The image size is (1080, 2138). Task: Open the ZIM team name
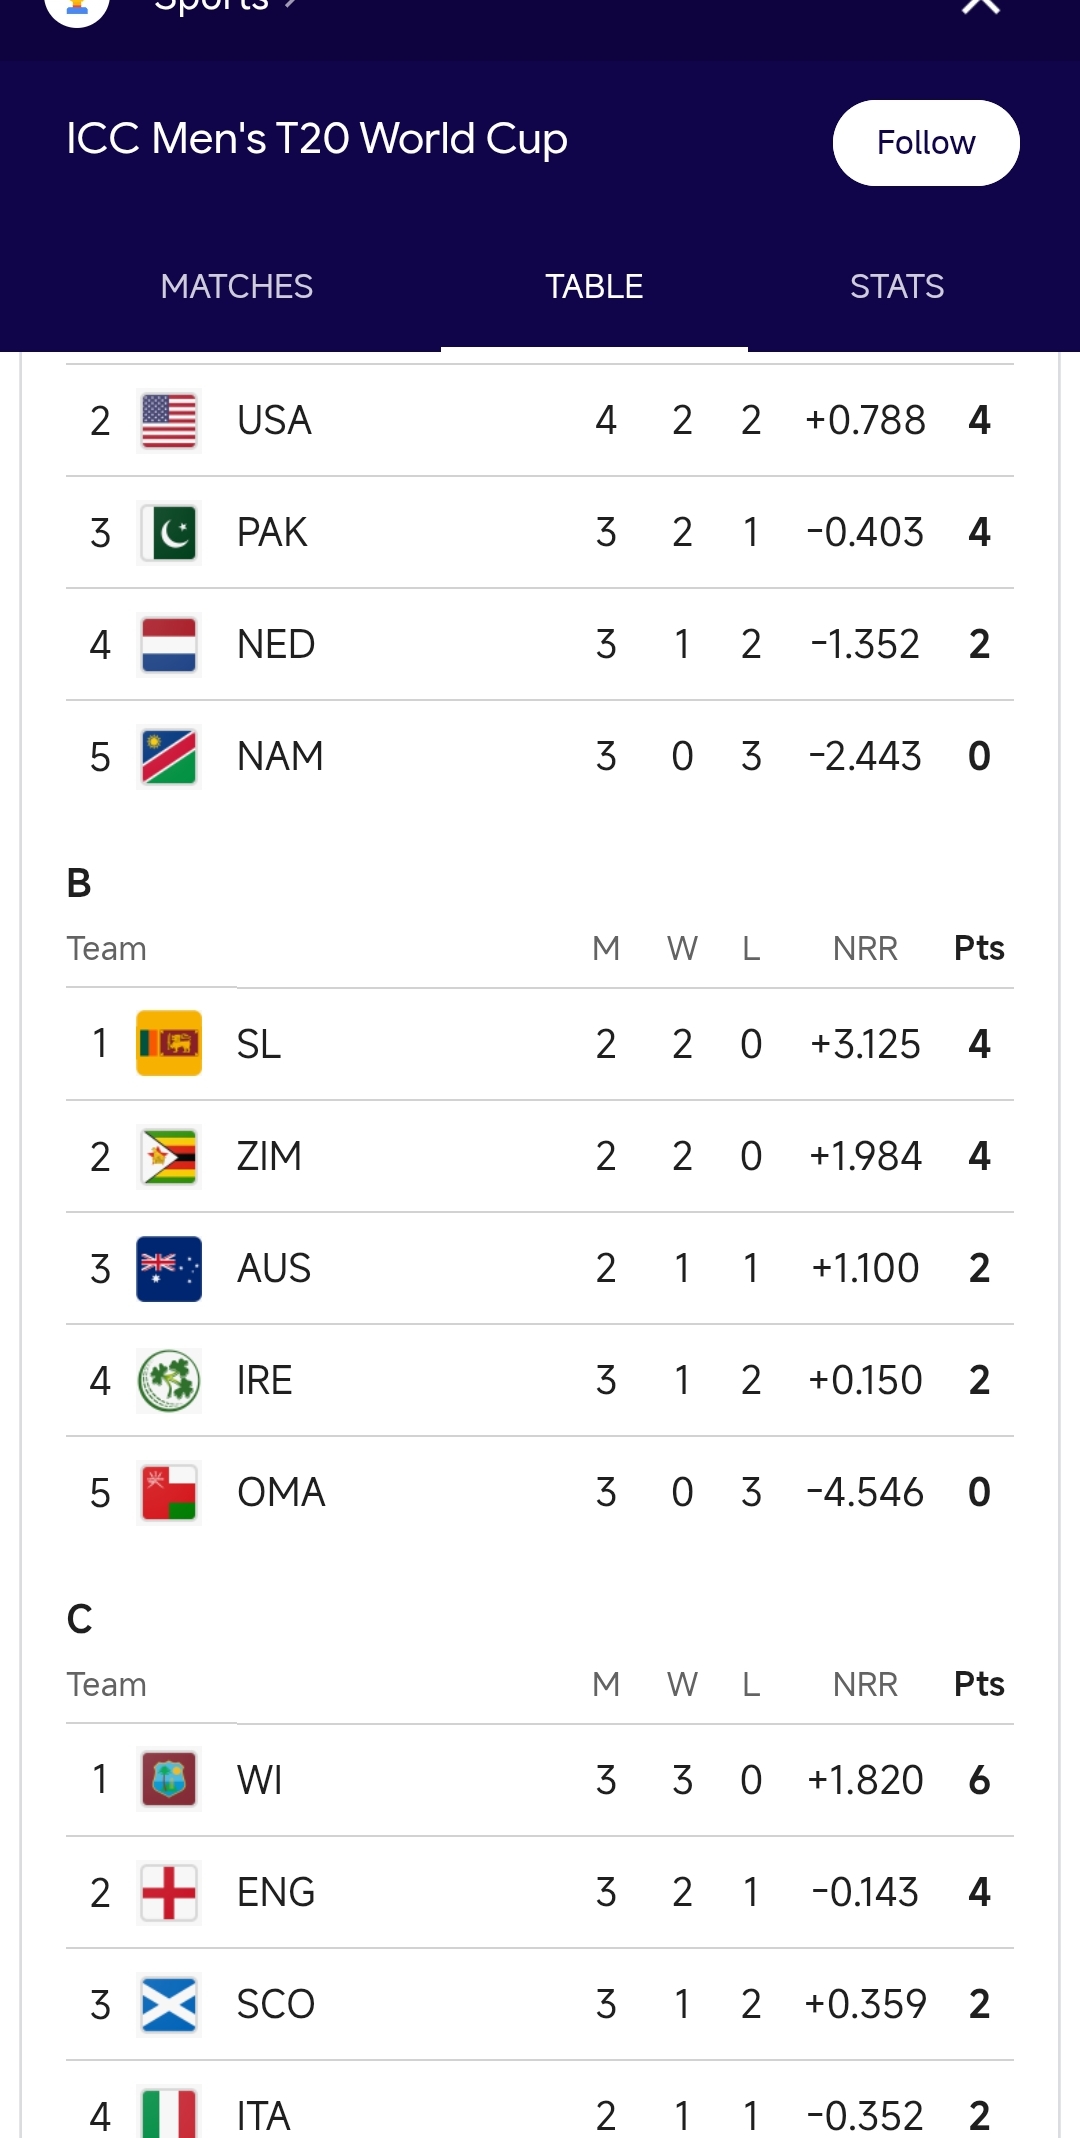point(269,1157)
